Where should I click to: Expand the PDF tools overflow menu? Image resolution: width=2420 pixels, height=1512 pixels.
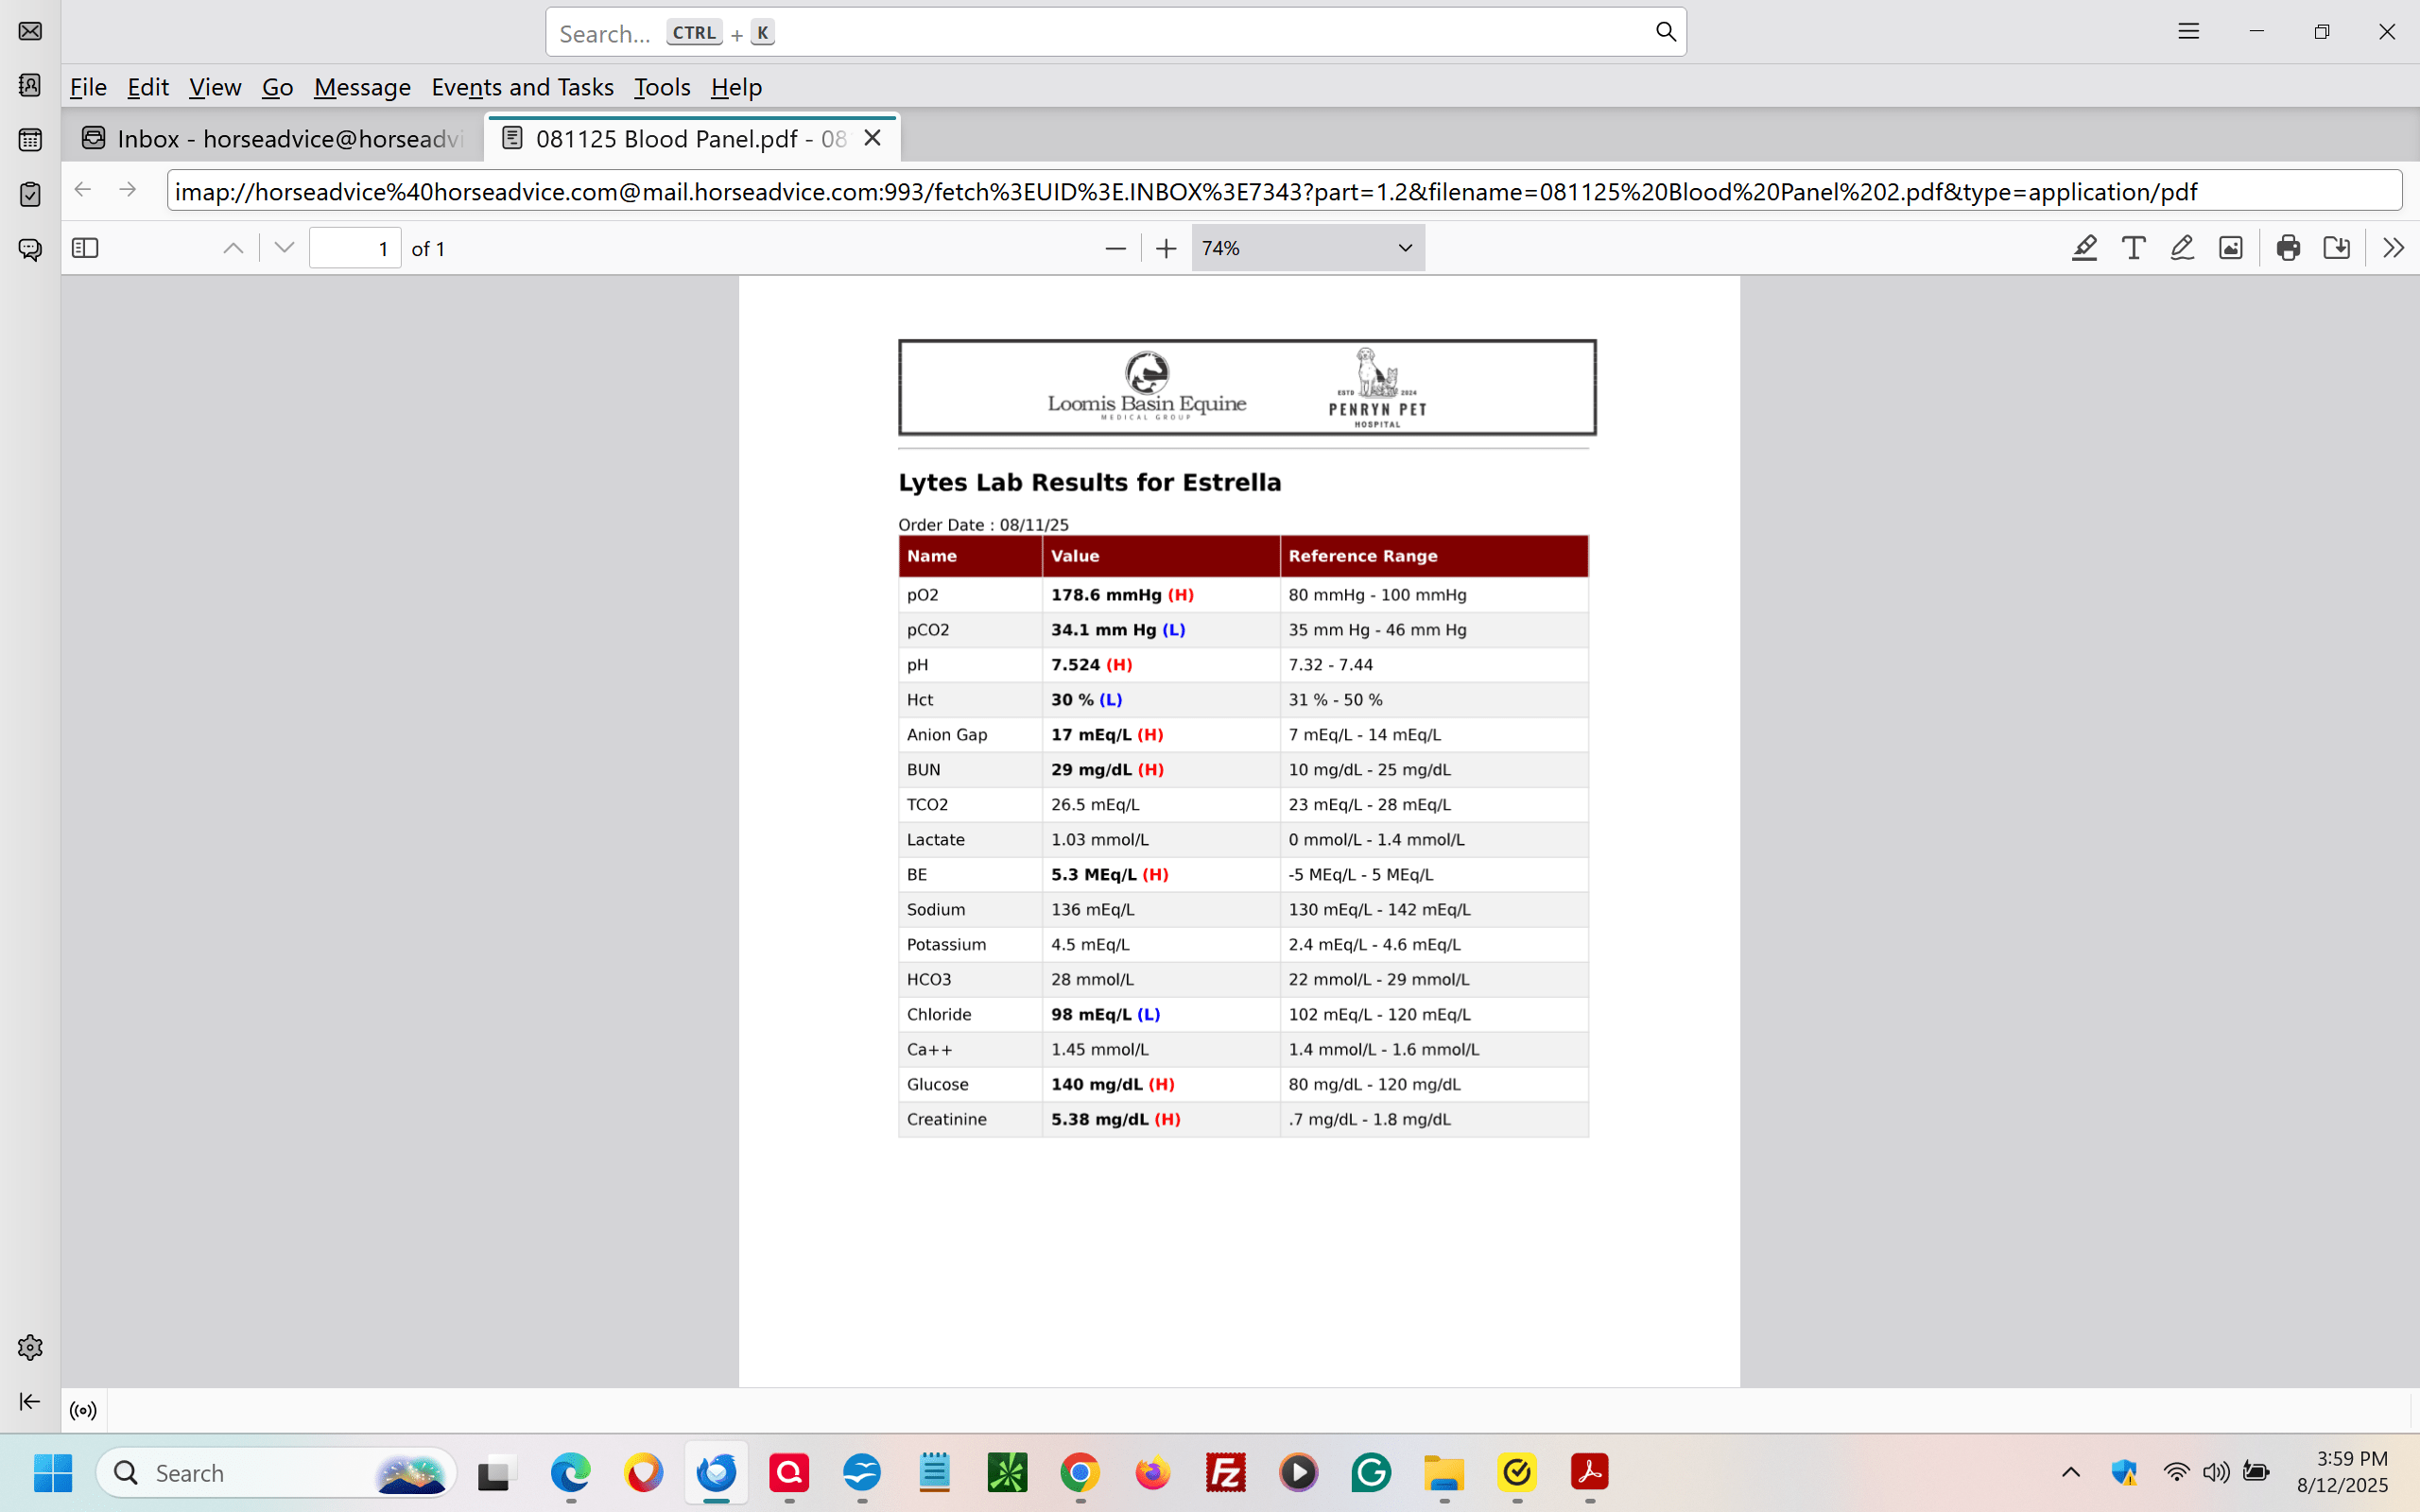tap(2393, 248)
